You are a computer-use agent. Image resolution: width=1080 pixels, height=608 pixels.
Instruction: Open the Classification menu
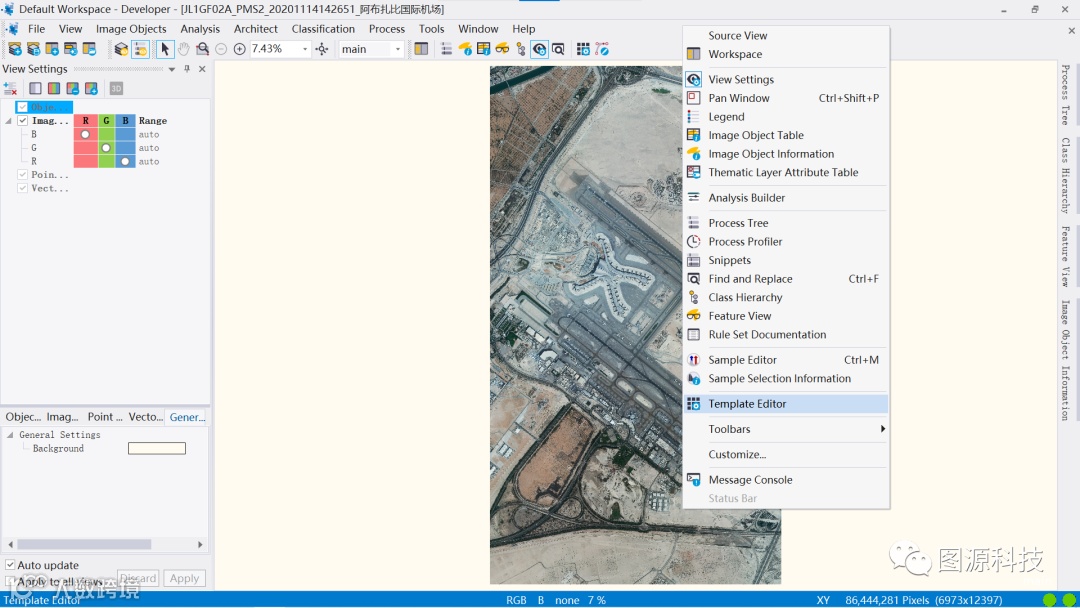323,29
